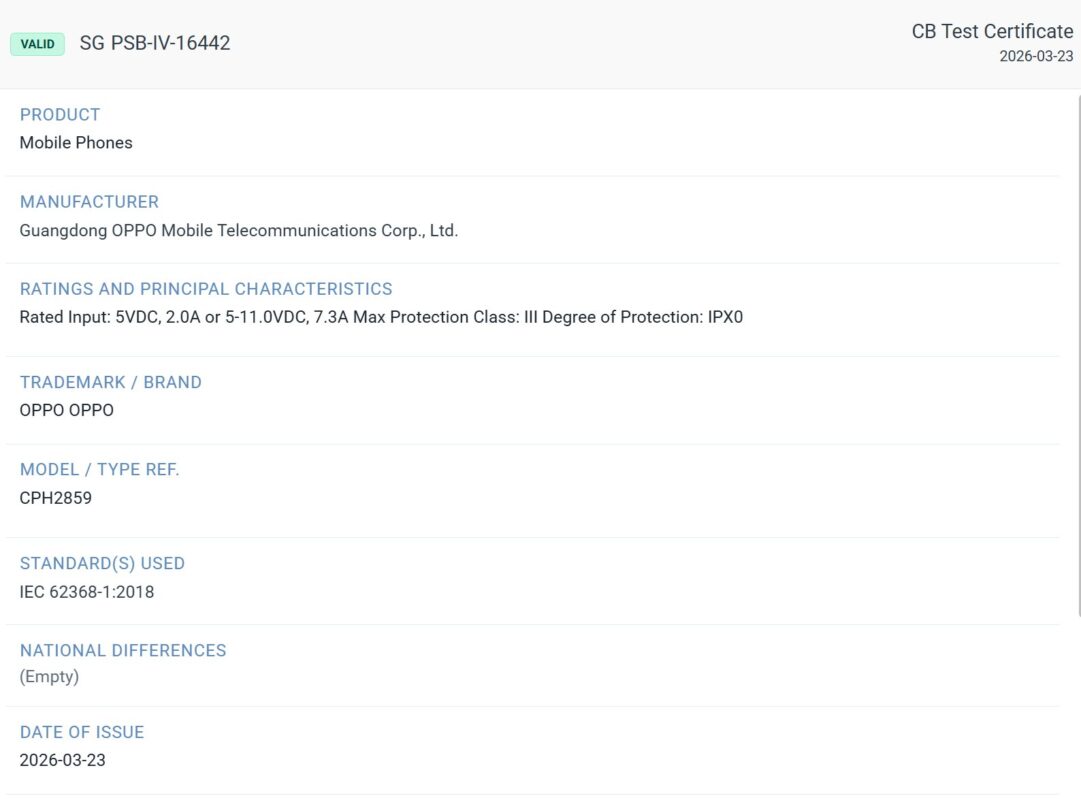Image resolution: width=1081 pixels, height=800 pixels.
Task: Click the CB Test Certificate heading
Action: (992, 31)
